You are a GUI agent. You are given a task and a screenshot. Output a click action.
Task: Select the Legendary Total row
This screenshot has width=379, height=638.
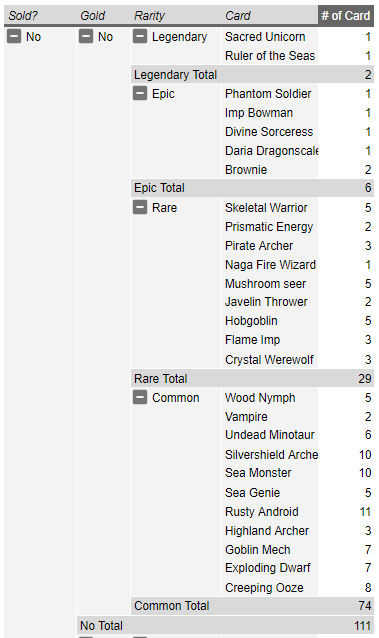tap(252, 74)
